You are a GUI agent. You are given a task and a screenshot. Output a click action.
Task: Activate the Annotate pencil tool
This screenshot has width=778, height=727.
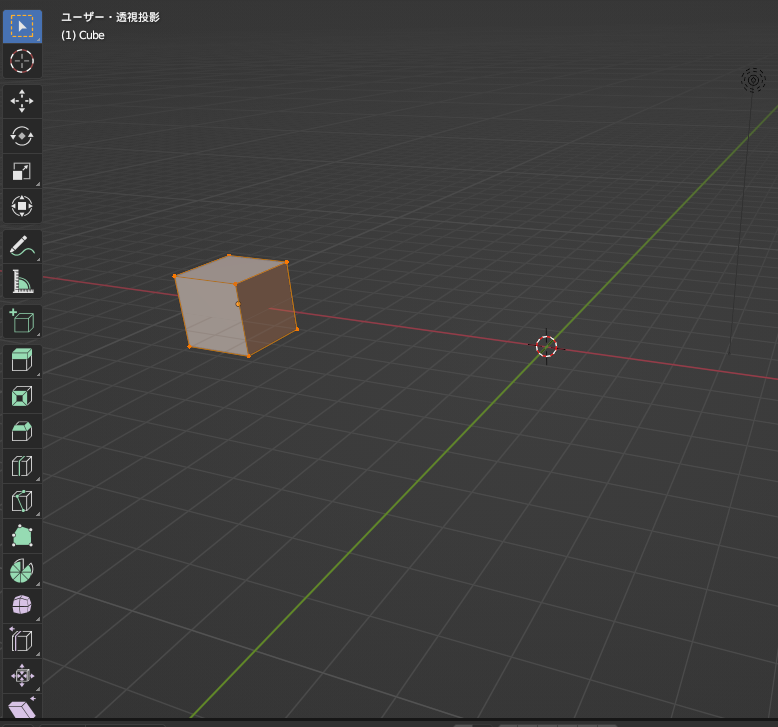click(22, 246)
